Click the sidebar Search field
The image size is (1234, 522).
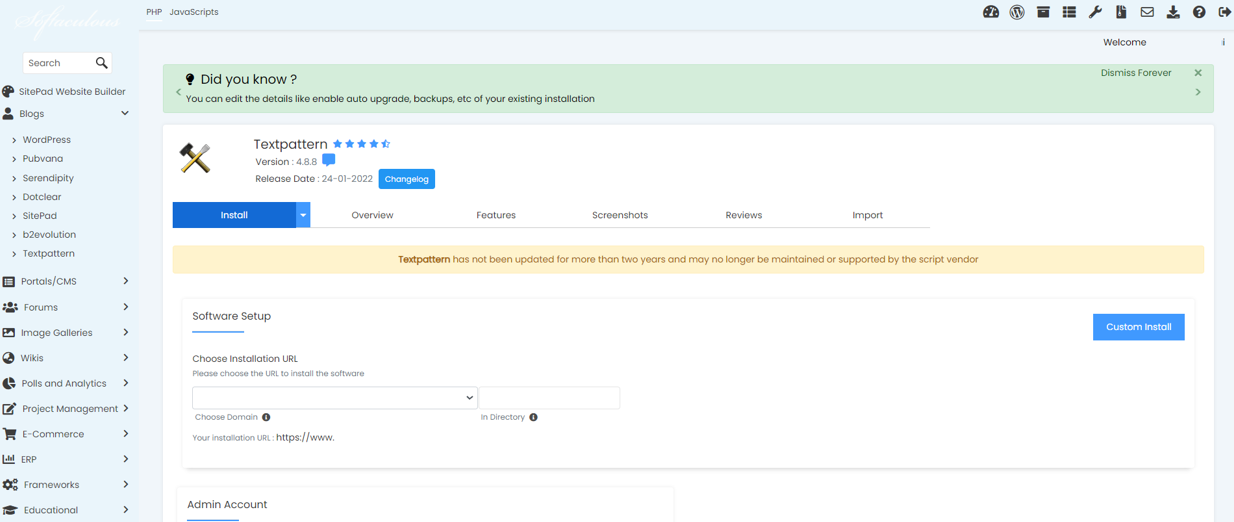[x=58, y=63]
